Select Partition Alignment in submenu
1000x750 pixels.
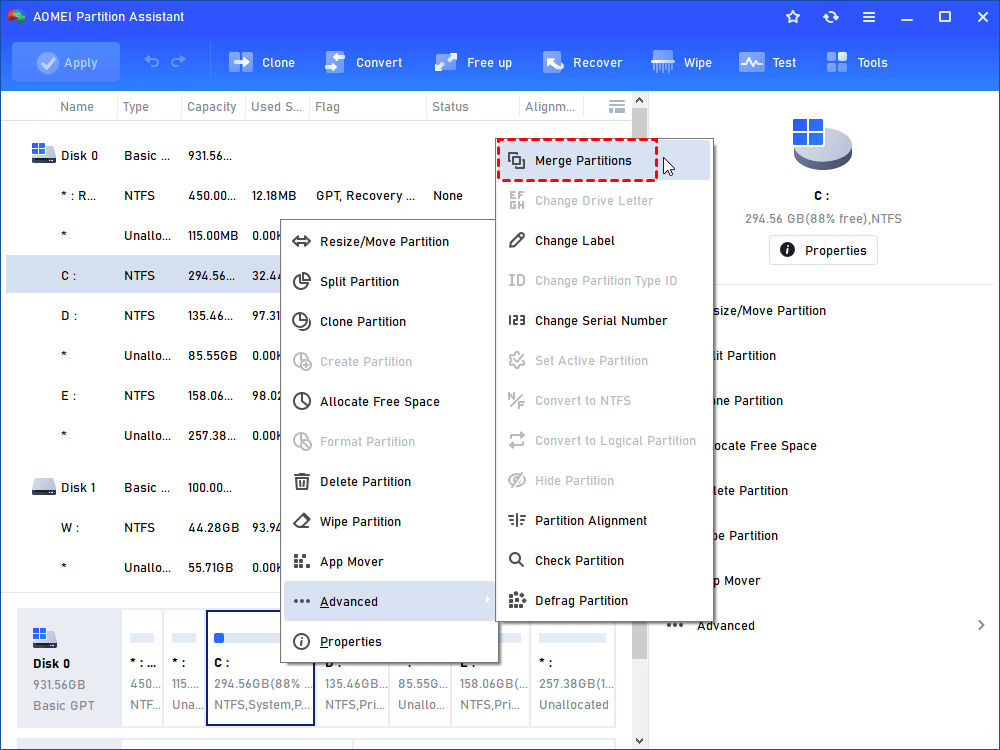(x=603, y=520)
